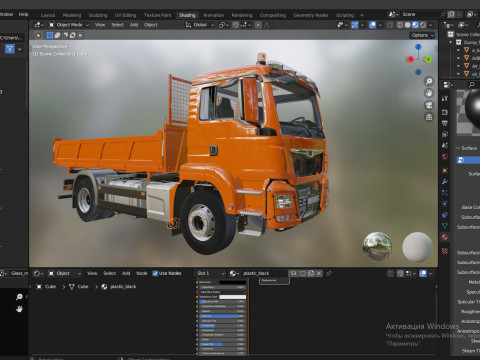The image size is (480, 360).
Task: Click the pan hand in viewport
Action: click(429, 93)
